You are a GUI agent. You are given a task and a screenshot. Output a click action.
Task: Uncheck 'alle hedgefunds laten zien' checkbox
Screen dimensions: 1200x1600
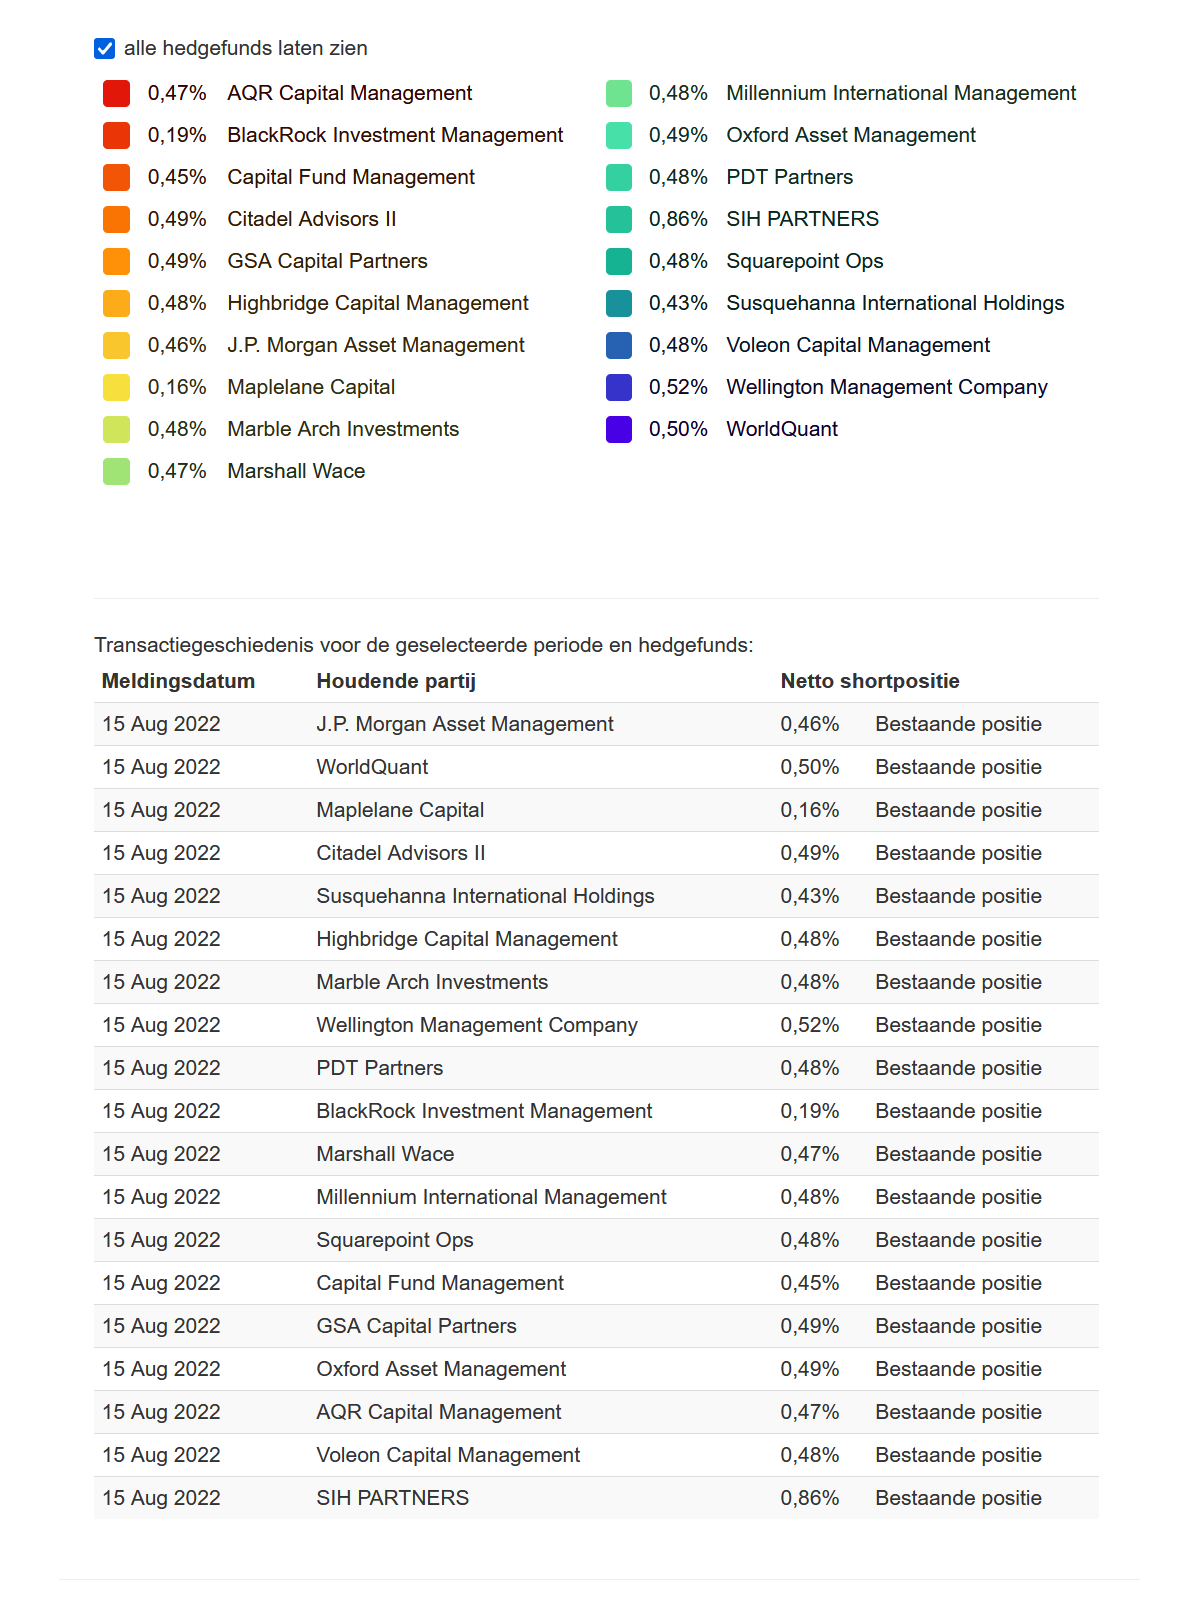[104, 48]
